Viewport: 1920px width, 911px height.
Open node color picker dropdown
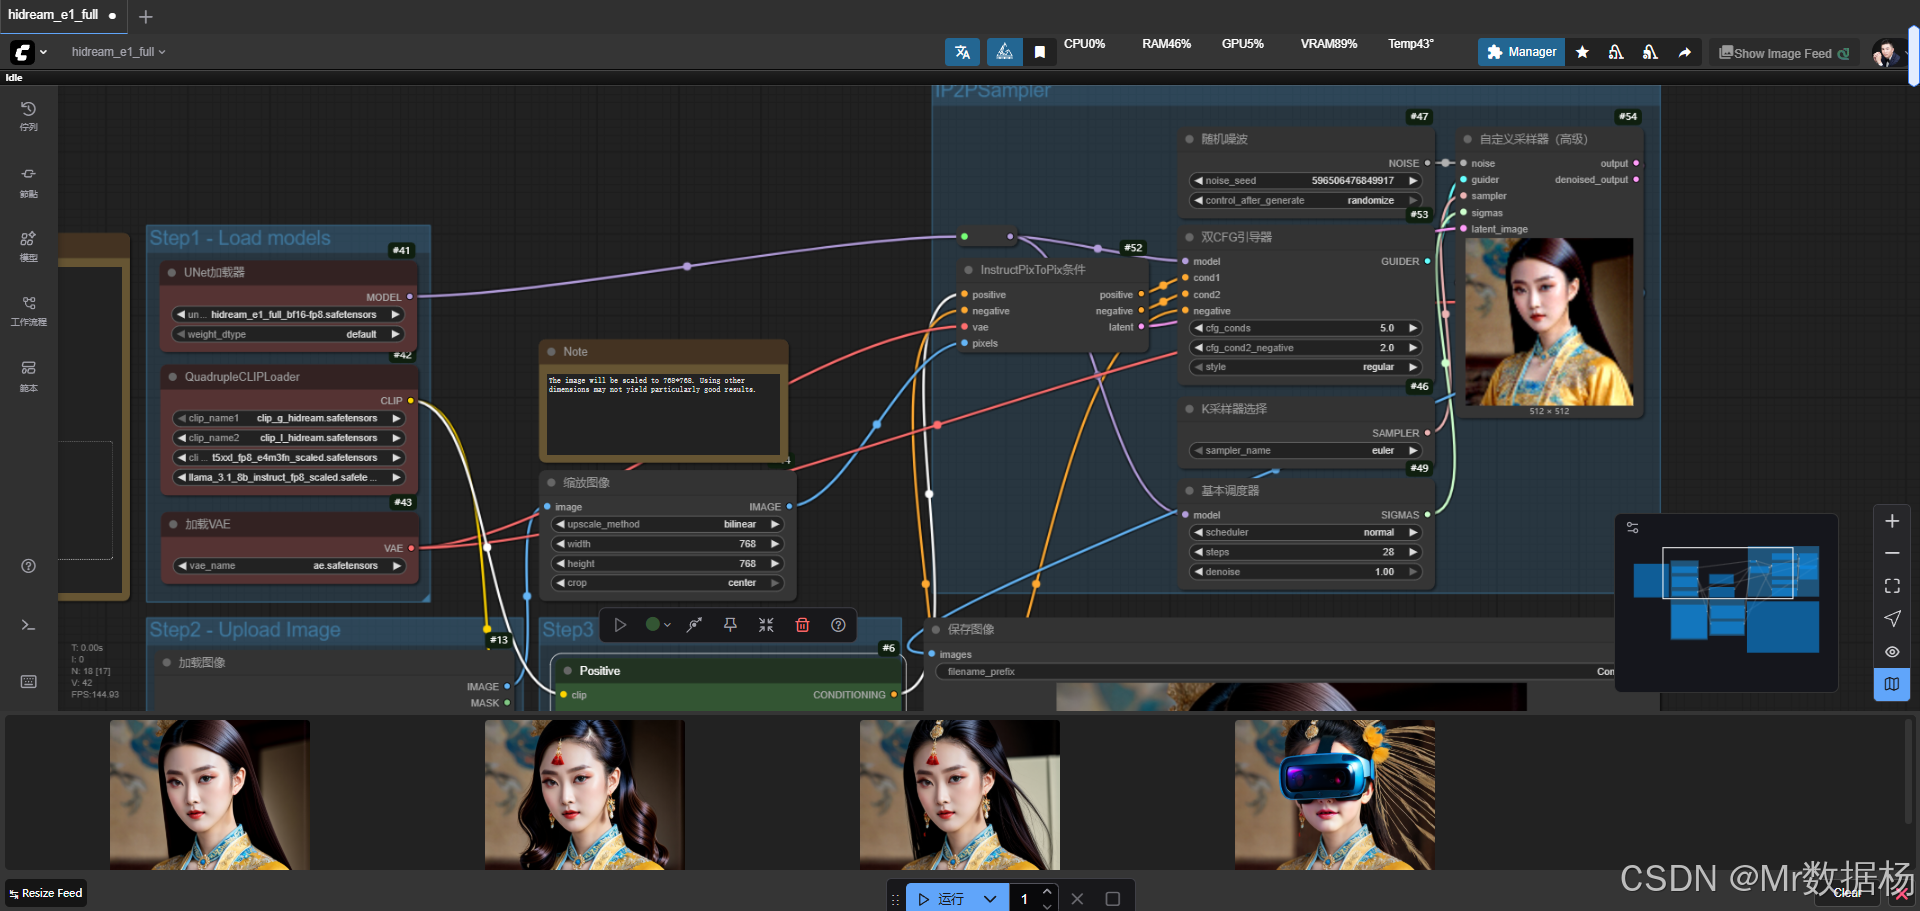click(658, 625)
